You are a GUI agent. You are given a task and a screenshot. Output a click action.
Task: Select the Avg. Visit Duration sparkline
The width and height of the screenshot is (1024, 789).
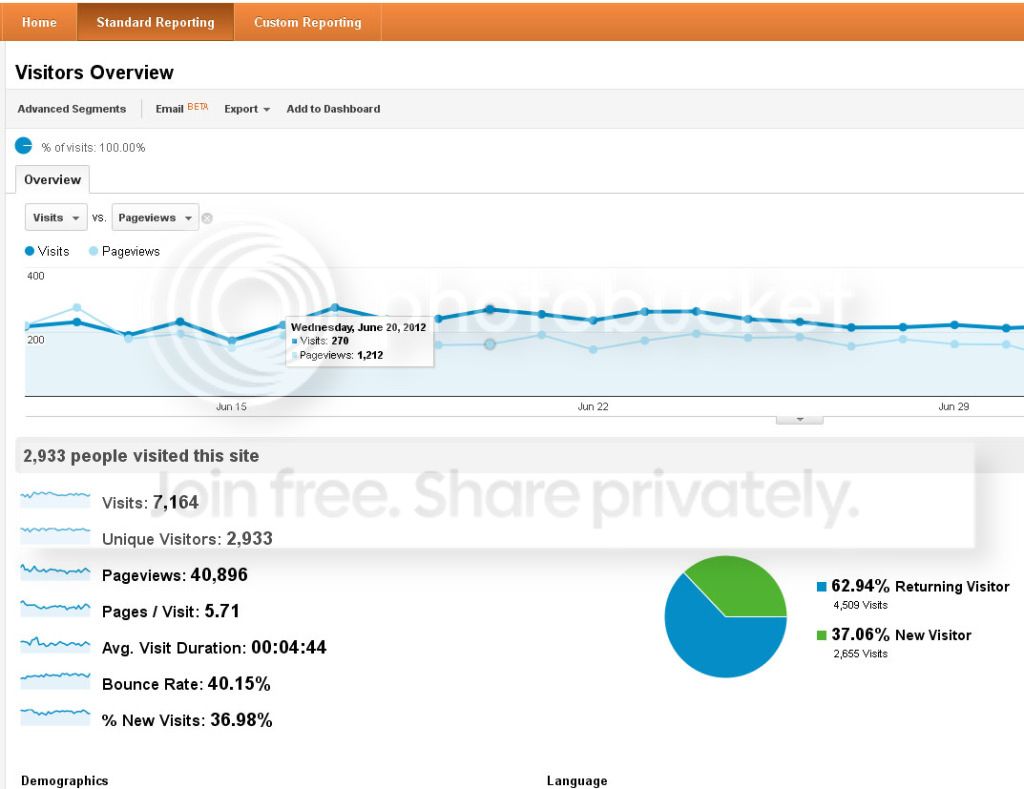pos(55,643)
